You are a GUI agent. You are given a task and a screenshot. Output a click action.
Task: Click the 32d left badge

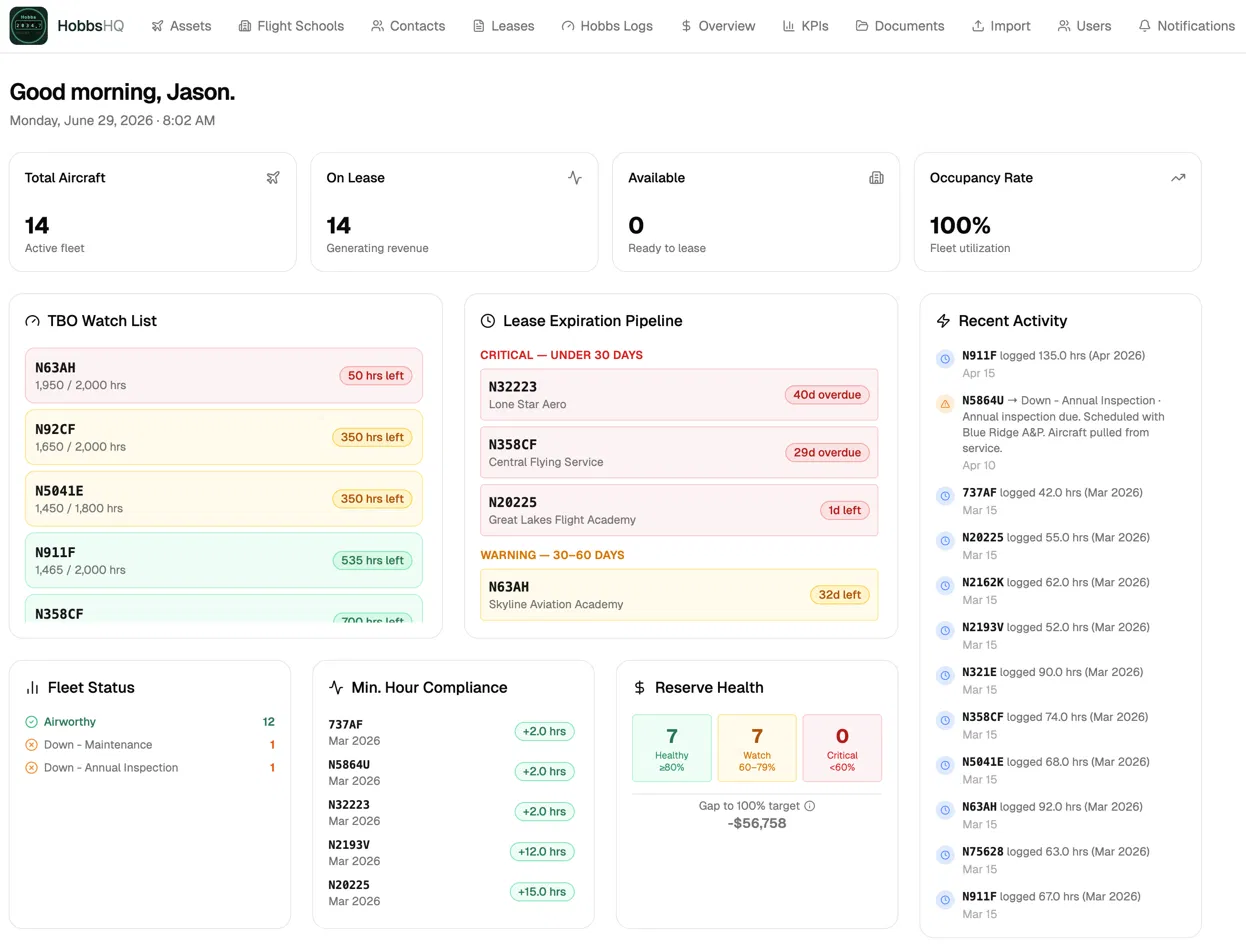(840, 595)
